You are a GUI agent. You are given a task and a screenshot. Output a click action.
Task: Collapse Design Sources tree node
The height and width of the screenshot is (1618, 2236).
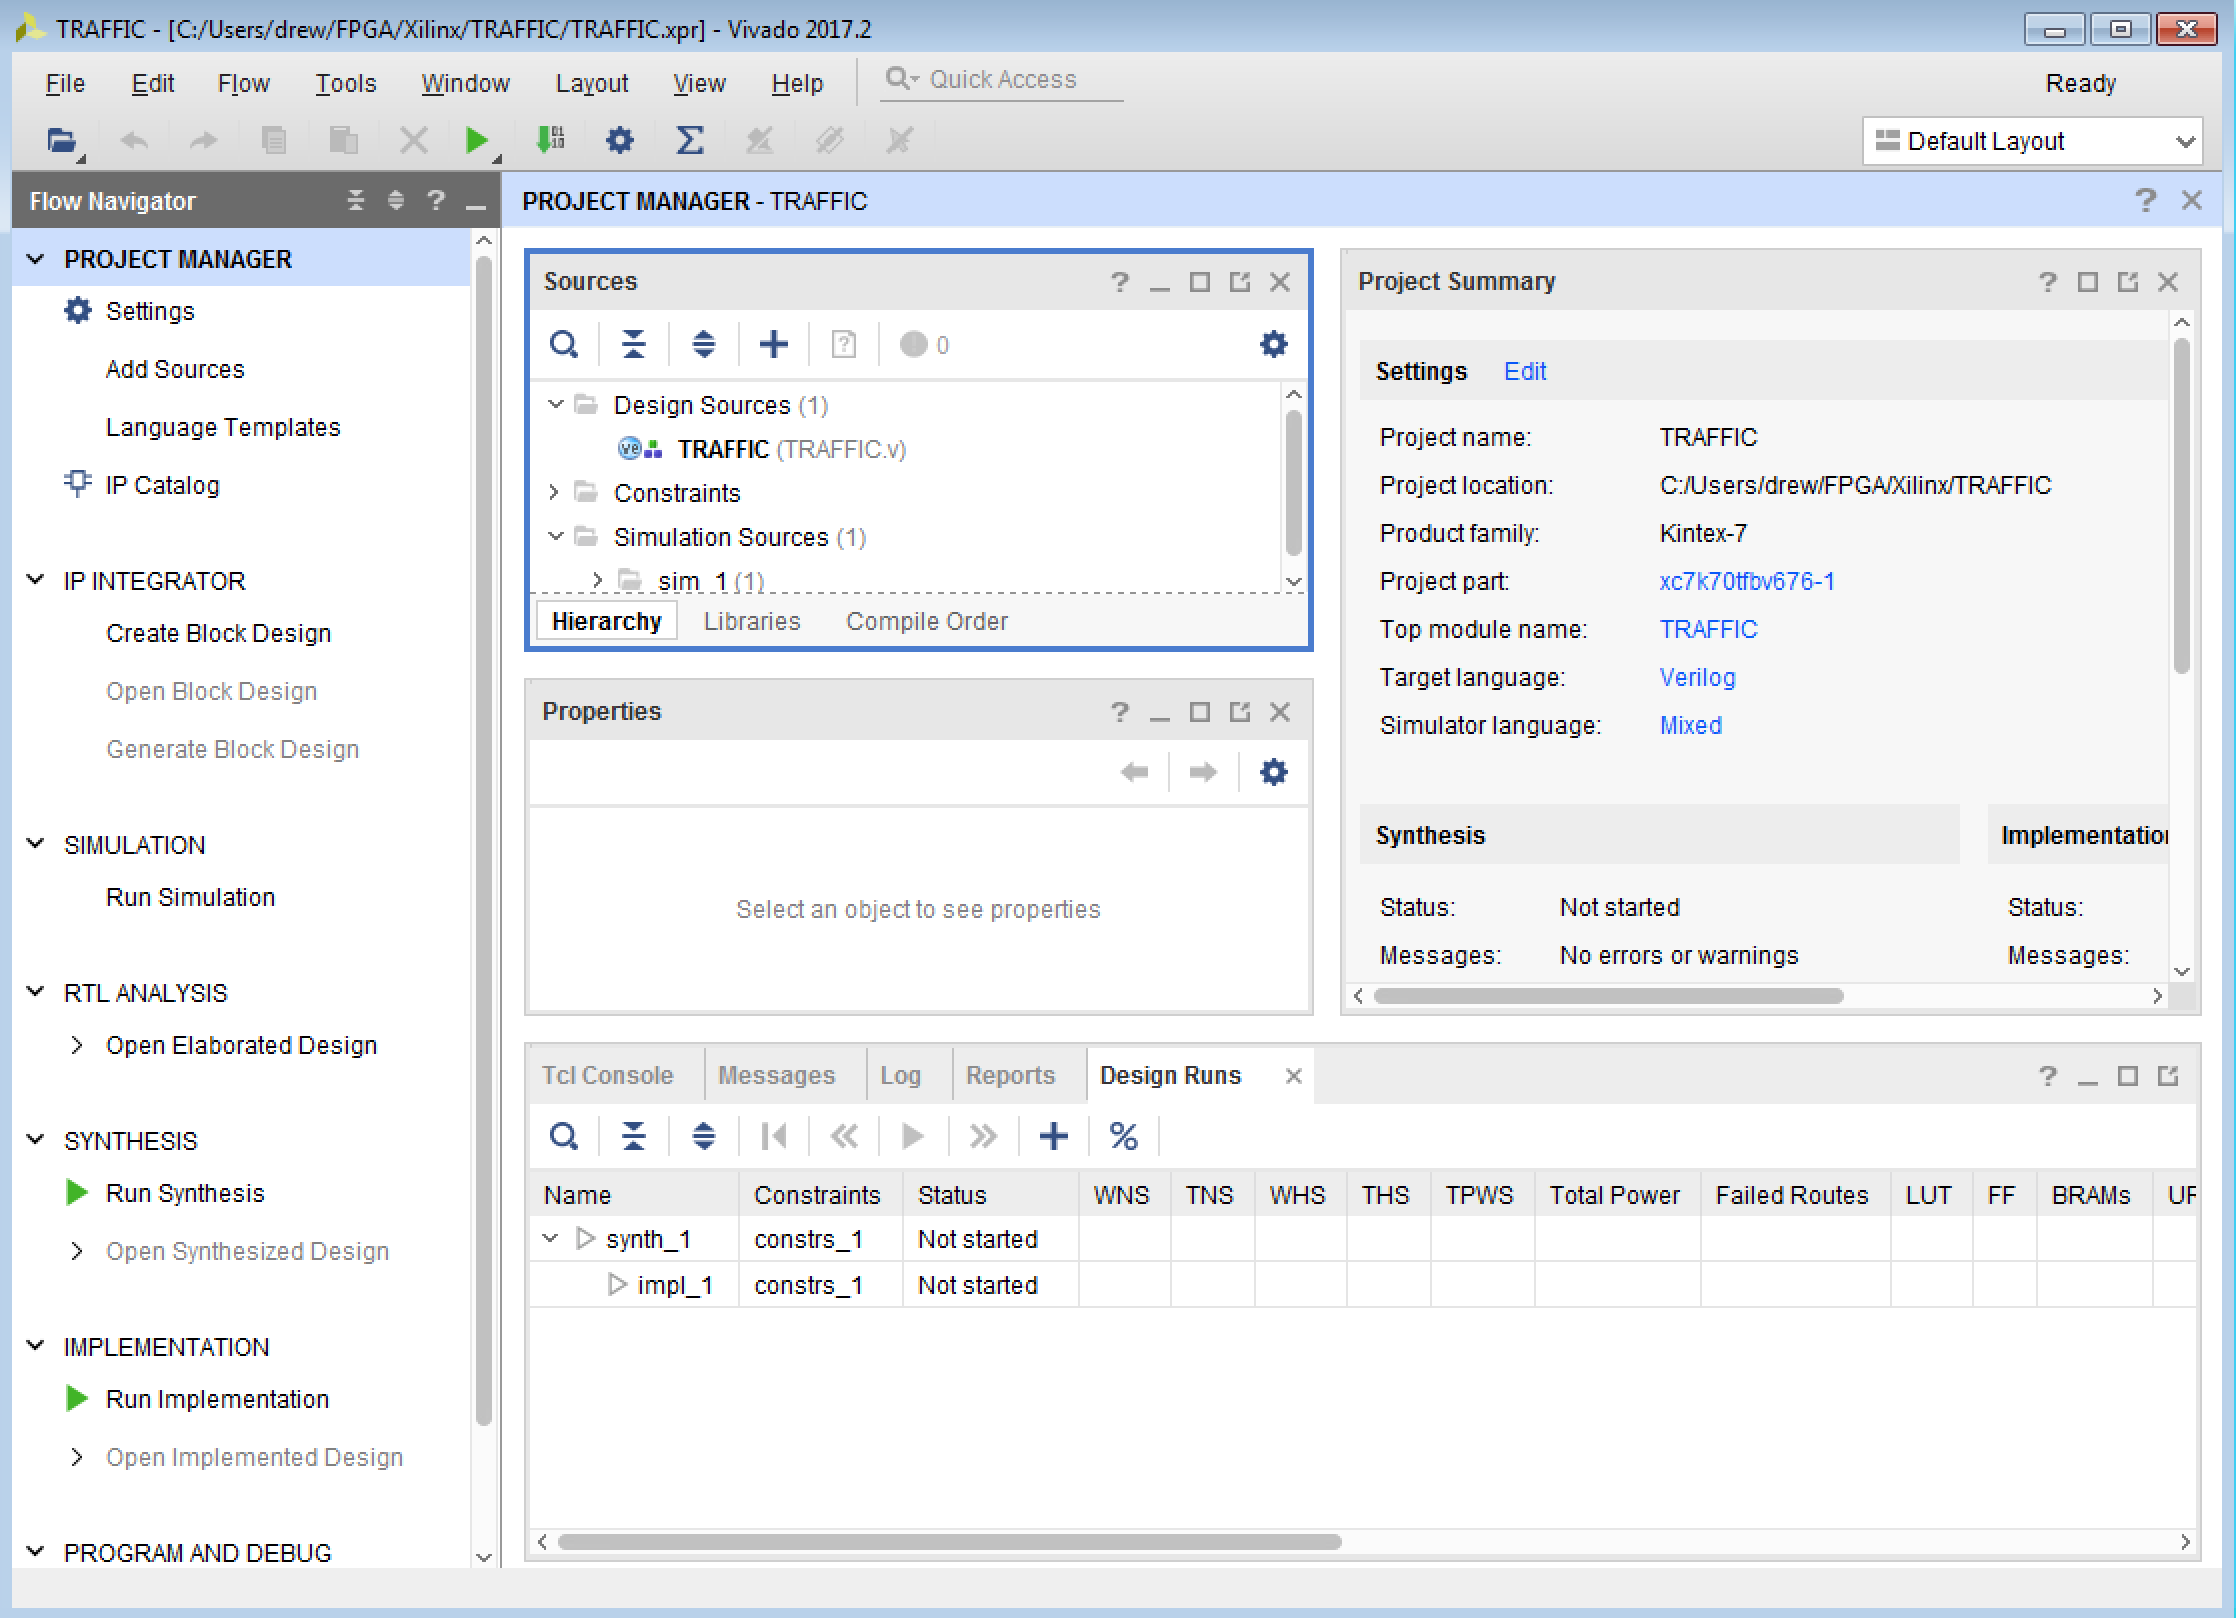556,404
